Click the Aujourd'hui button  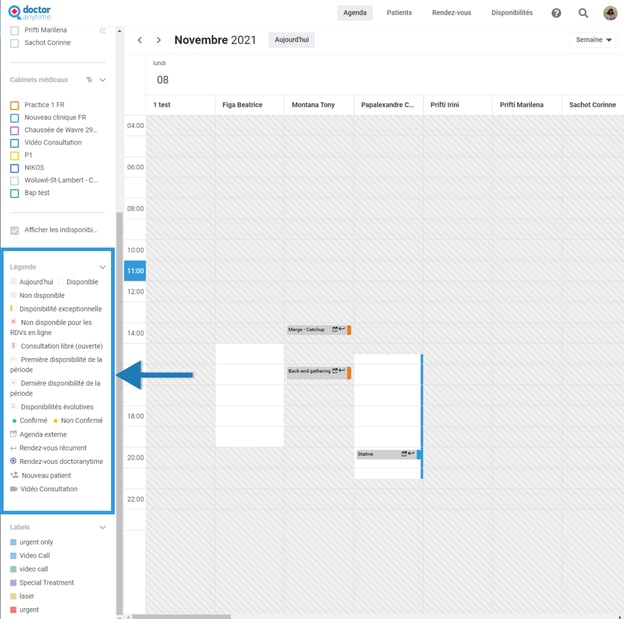coord(291,40)
